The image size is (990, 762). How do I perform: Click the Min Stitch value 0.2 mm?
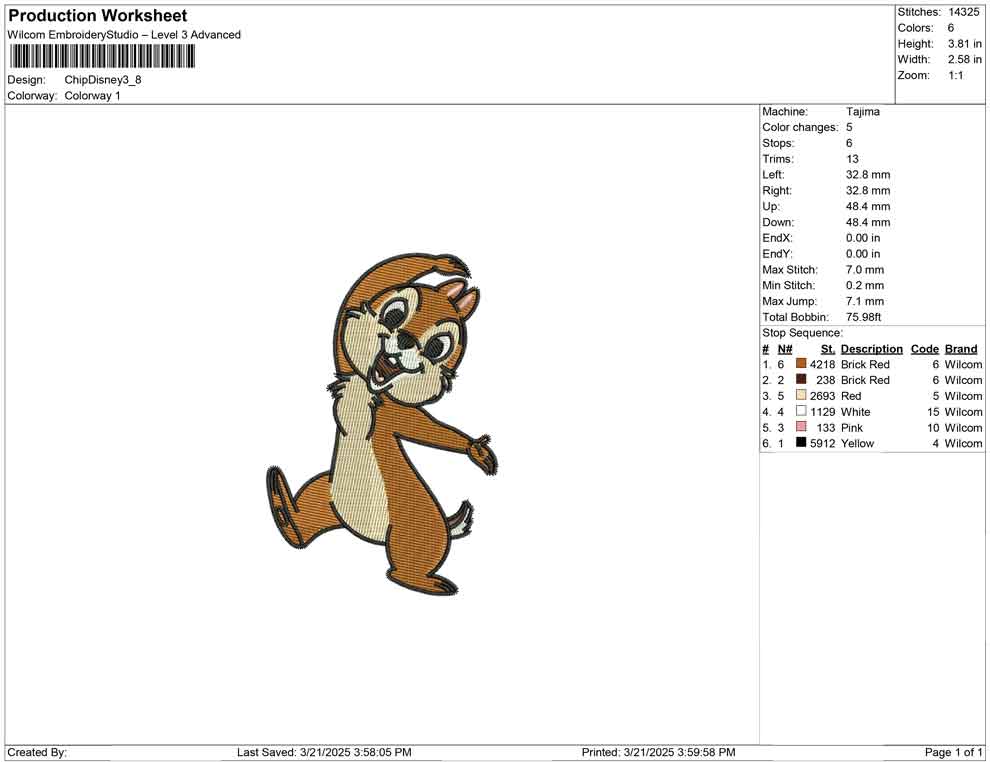click(x=865, y=285)
